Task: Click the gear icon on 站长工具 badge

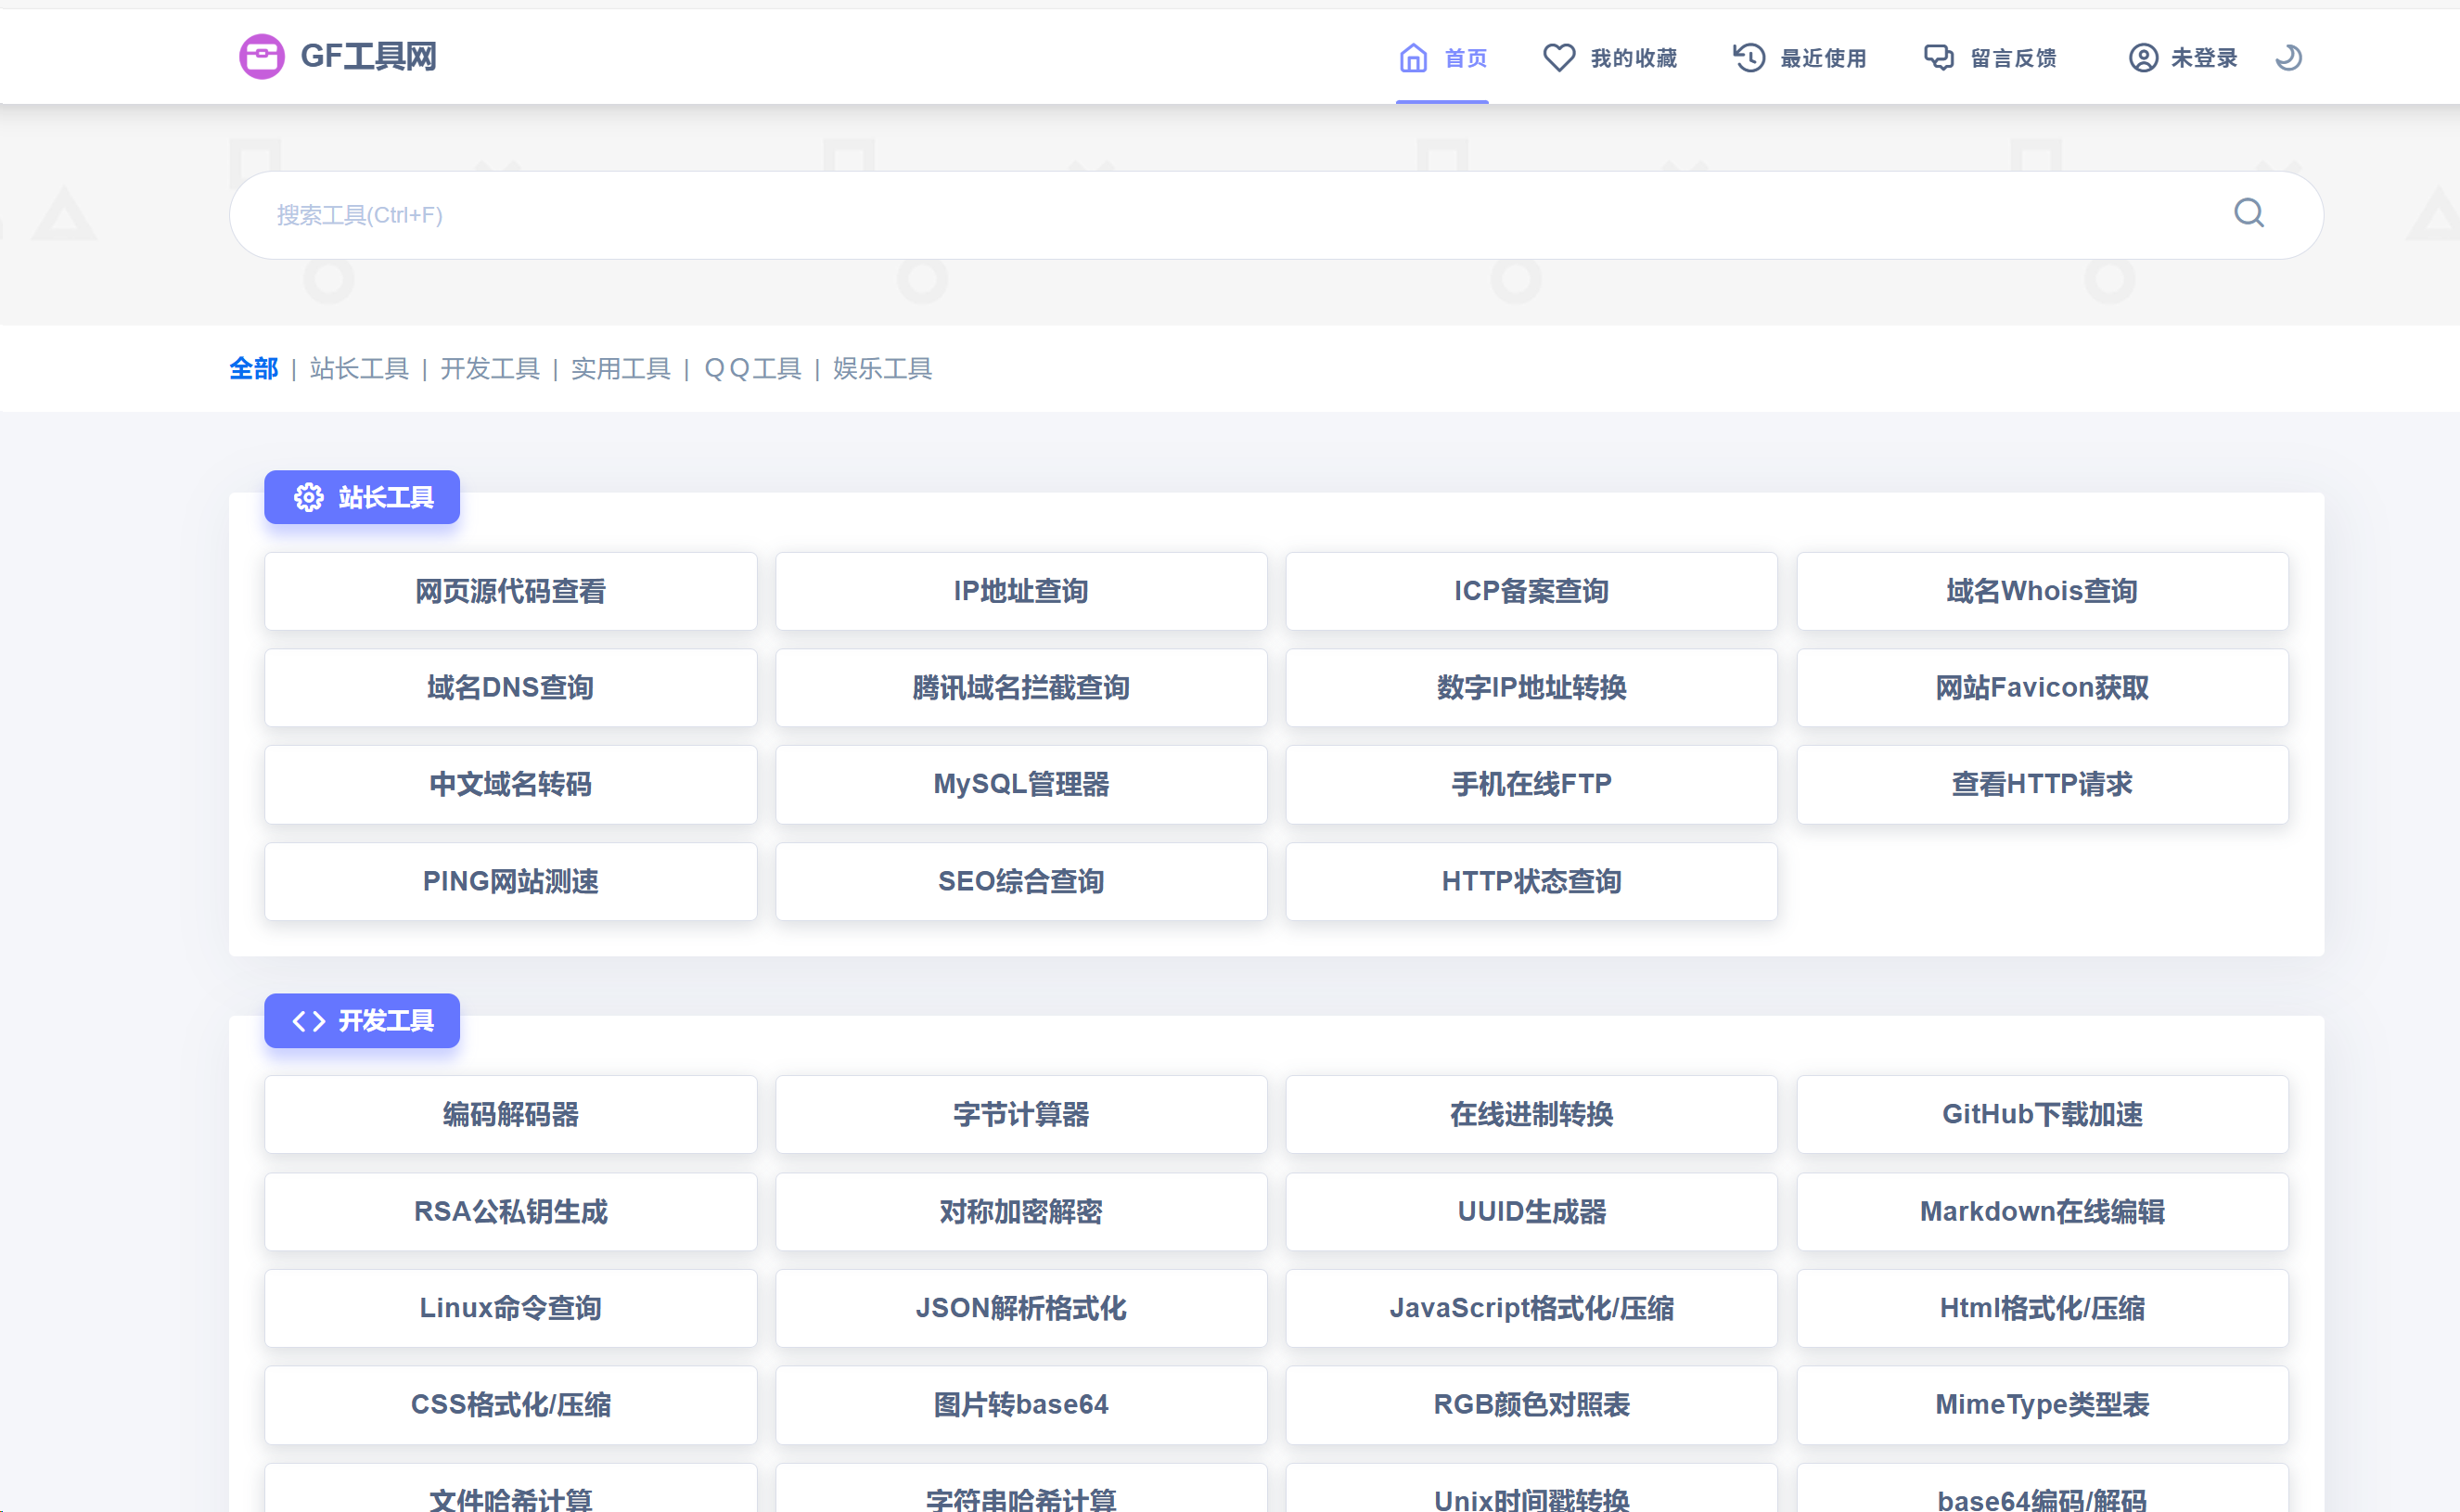Action: 308,497
